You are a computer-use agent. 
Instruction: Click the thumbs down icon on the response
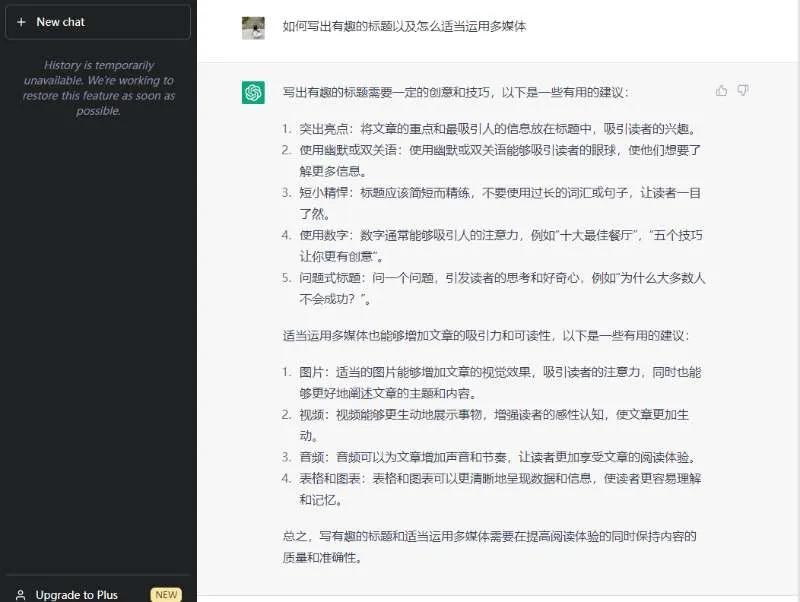743,91
